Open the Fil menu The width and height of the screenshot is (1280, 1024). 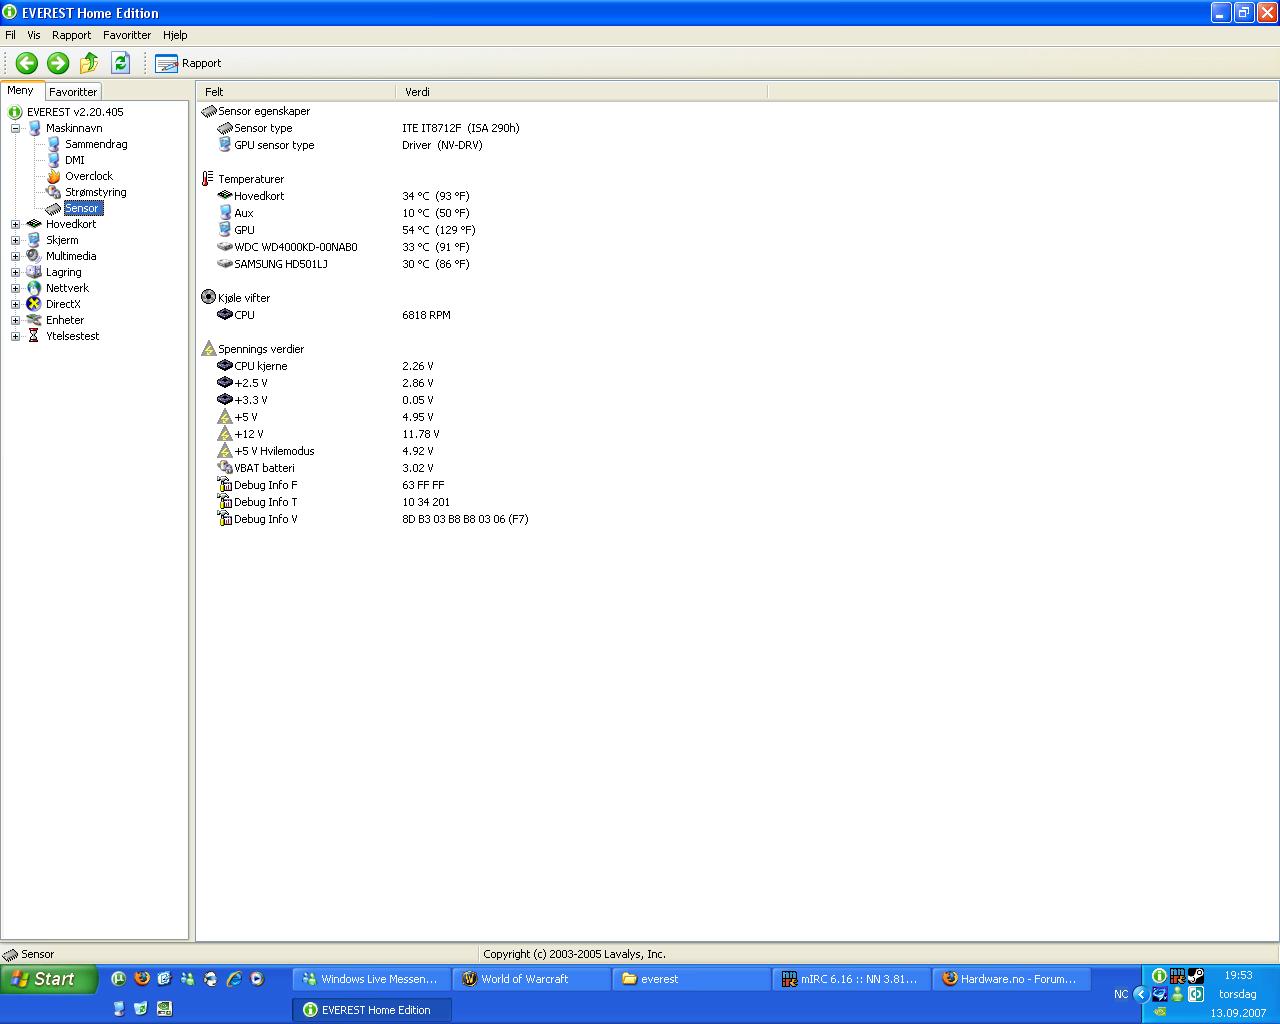[10, 35]
